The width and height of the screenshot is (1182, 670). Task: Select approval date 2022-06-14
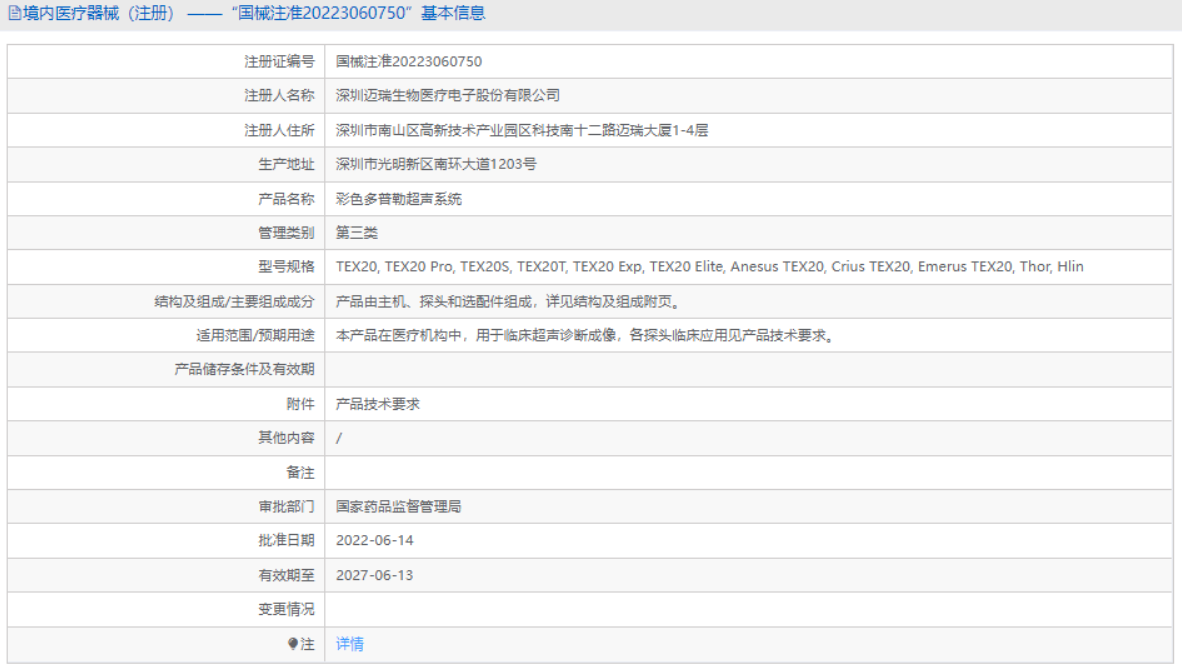[x=375, y=540]
